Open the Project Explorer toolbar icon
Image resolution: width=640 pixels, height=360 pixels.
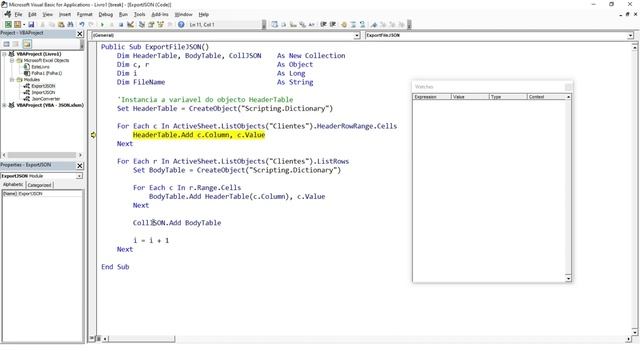click(x=141, y=24)
